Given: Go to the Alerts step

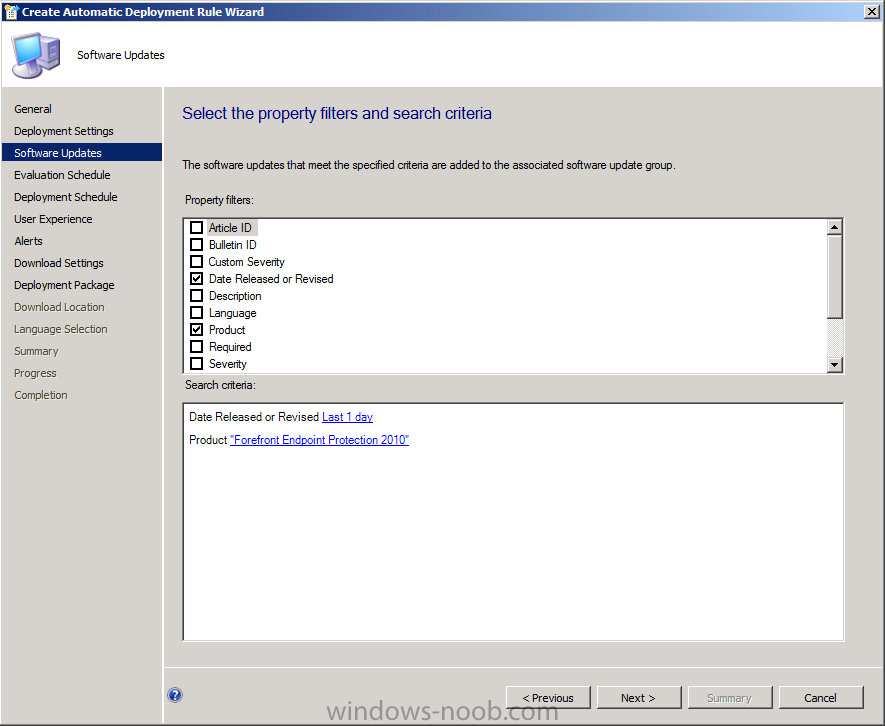Looking at the screenshot, I should (x=28, y=241).
